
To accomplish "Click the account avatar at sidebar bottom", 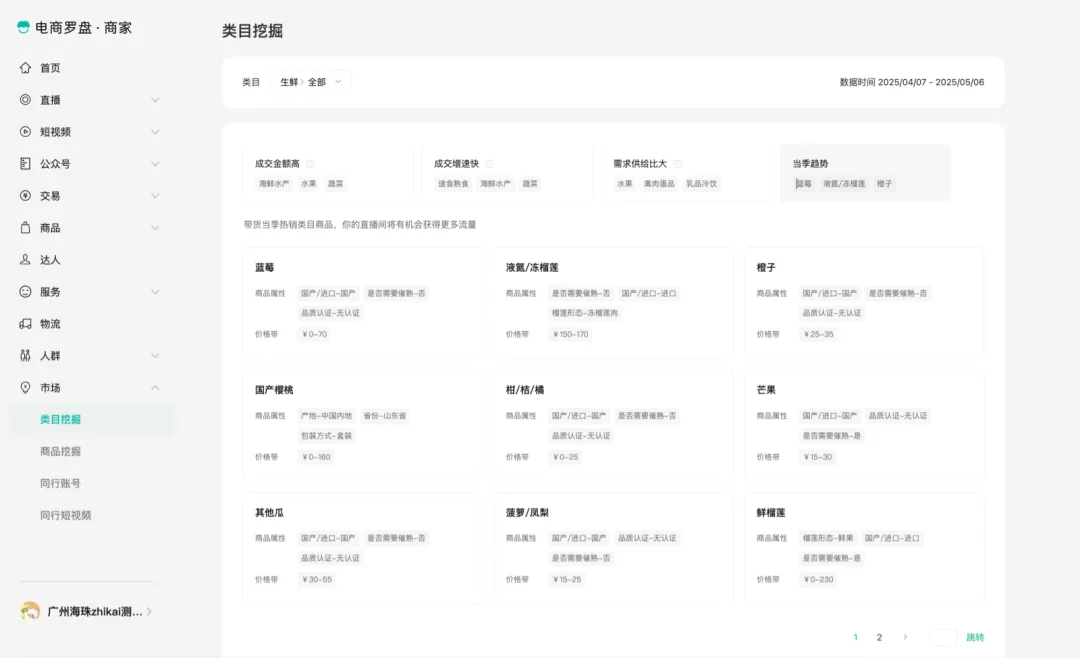I will tap(30, 611).
